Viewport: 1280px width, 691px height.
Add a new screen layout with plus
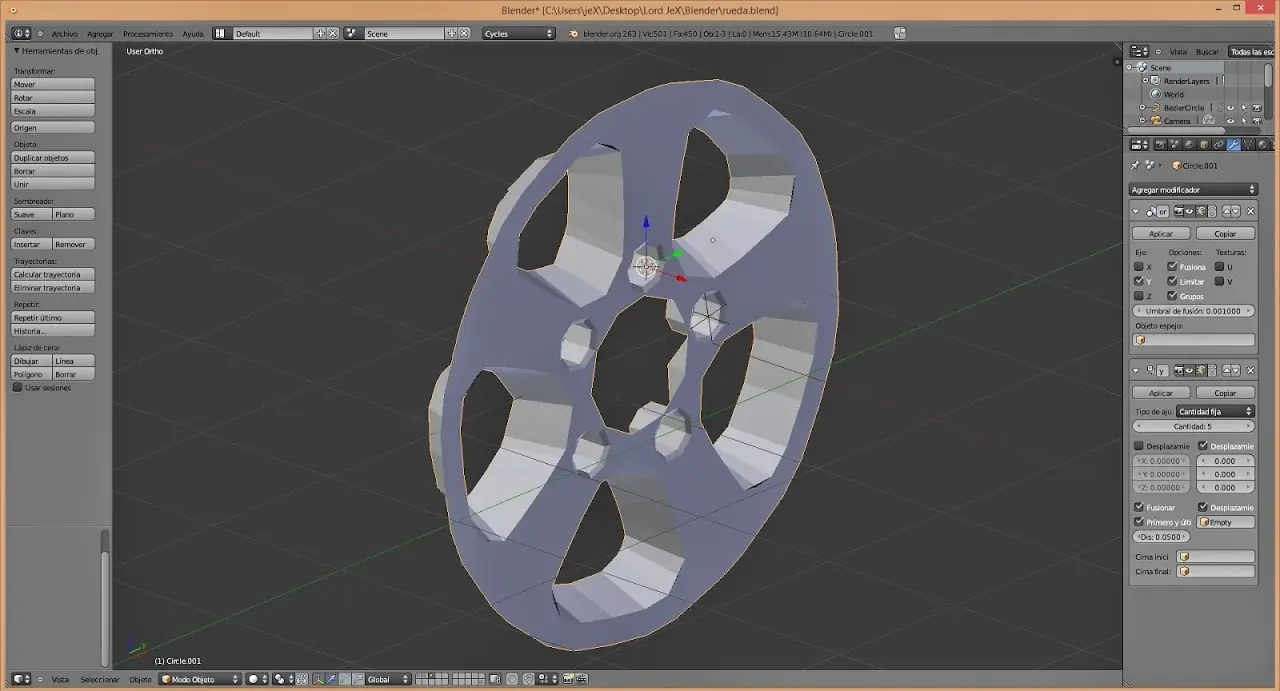coord(321,33)
